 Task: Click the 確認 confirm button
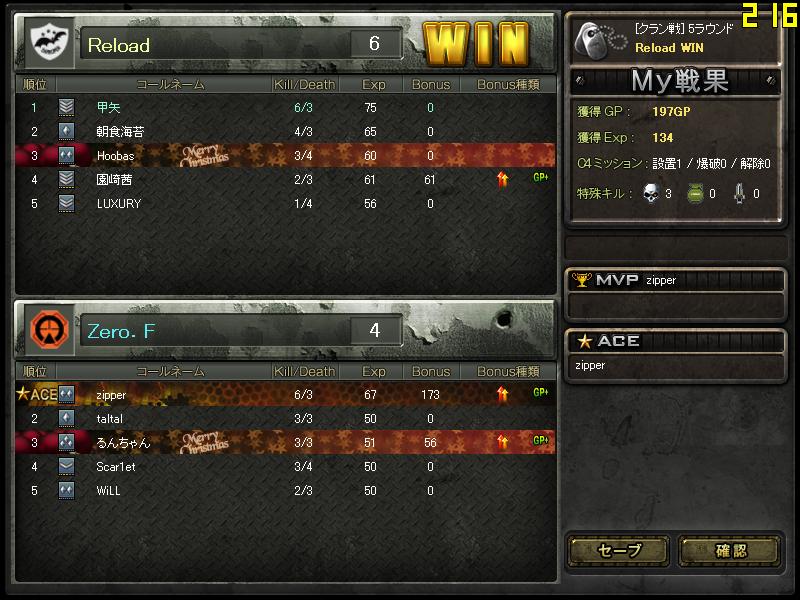(730, 551)
